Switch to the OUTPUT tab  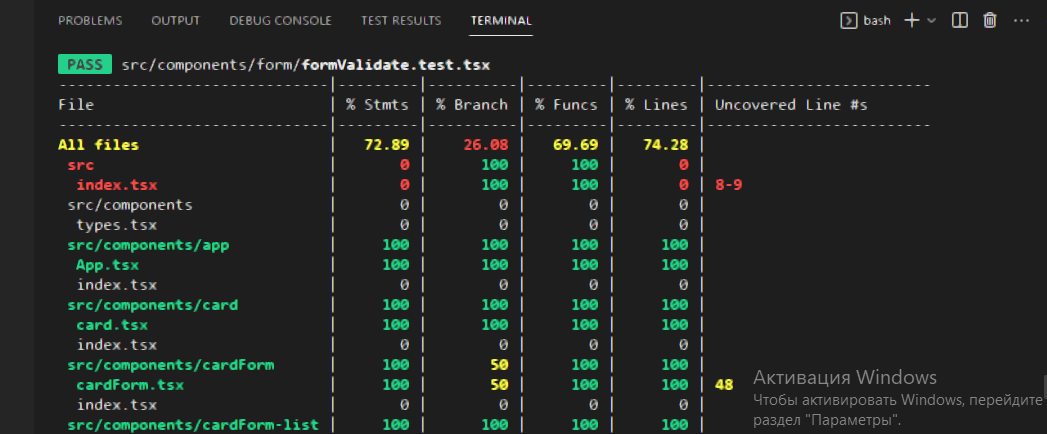pos(176,21)
